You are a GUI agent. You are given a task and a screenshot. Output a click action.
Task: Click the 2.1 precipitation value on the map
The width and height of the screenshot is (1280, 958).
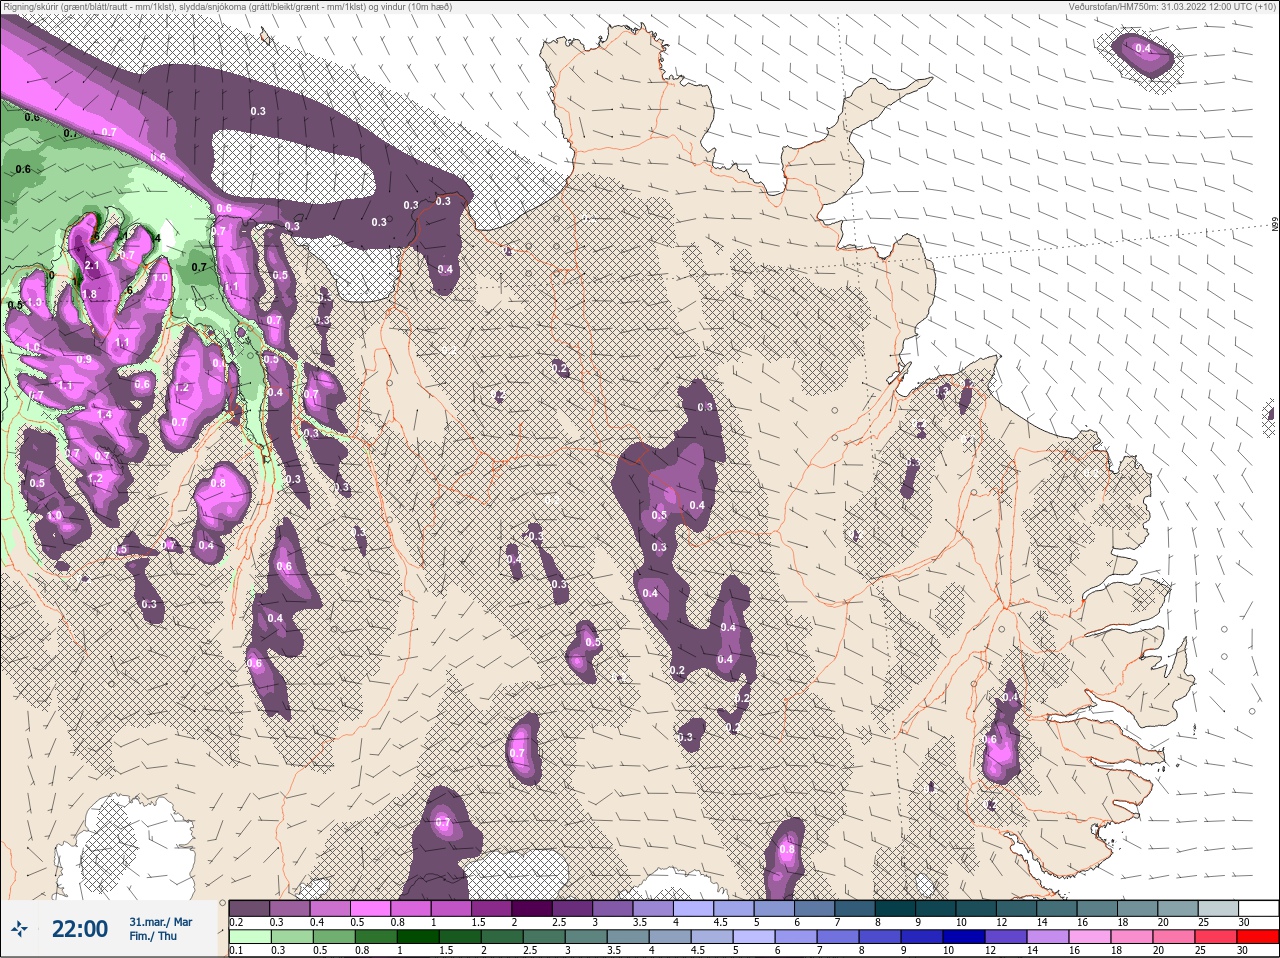tap(92, 266)
